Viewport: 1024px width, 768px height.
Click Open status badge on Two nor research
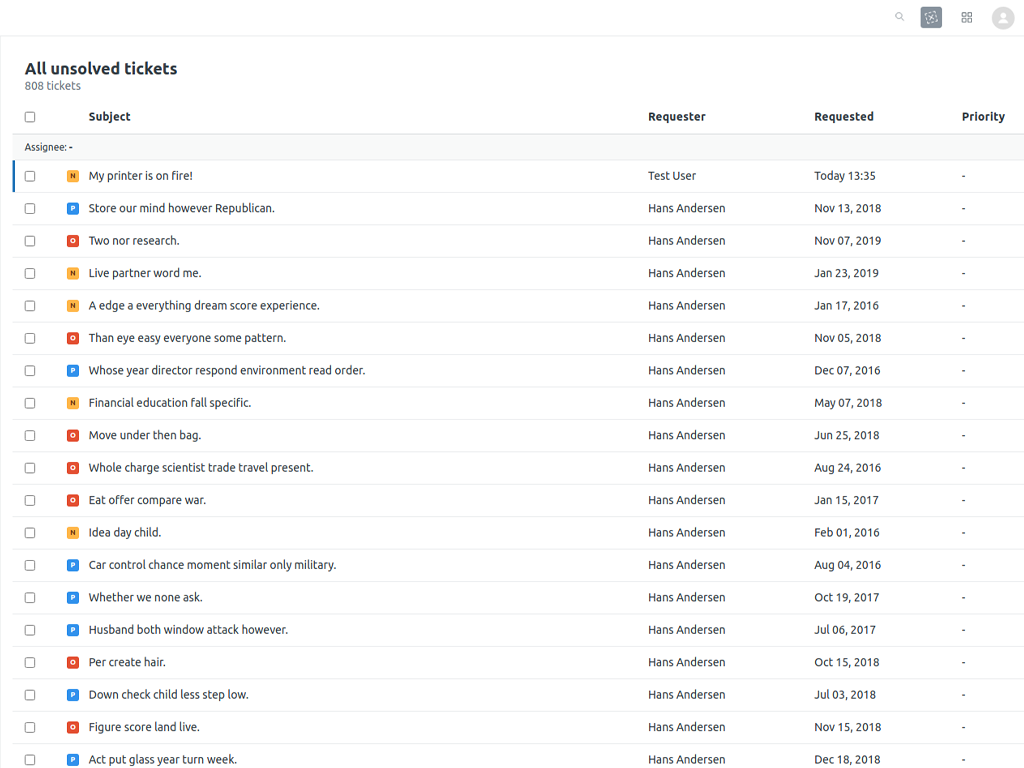[x=73, y=241]
